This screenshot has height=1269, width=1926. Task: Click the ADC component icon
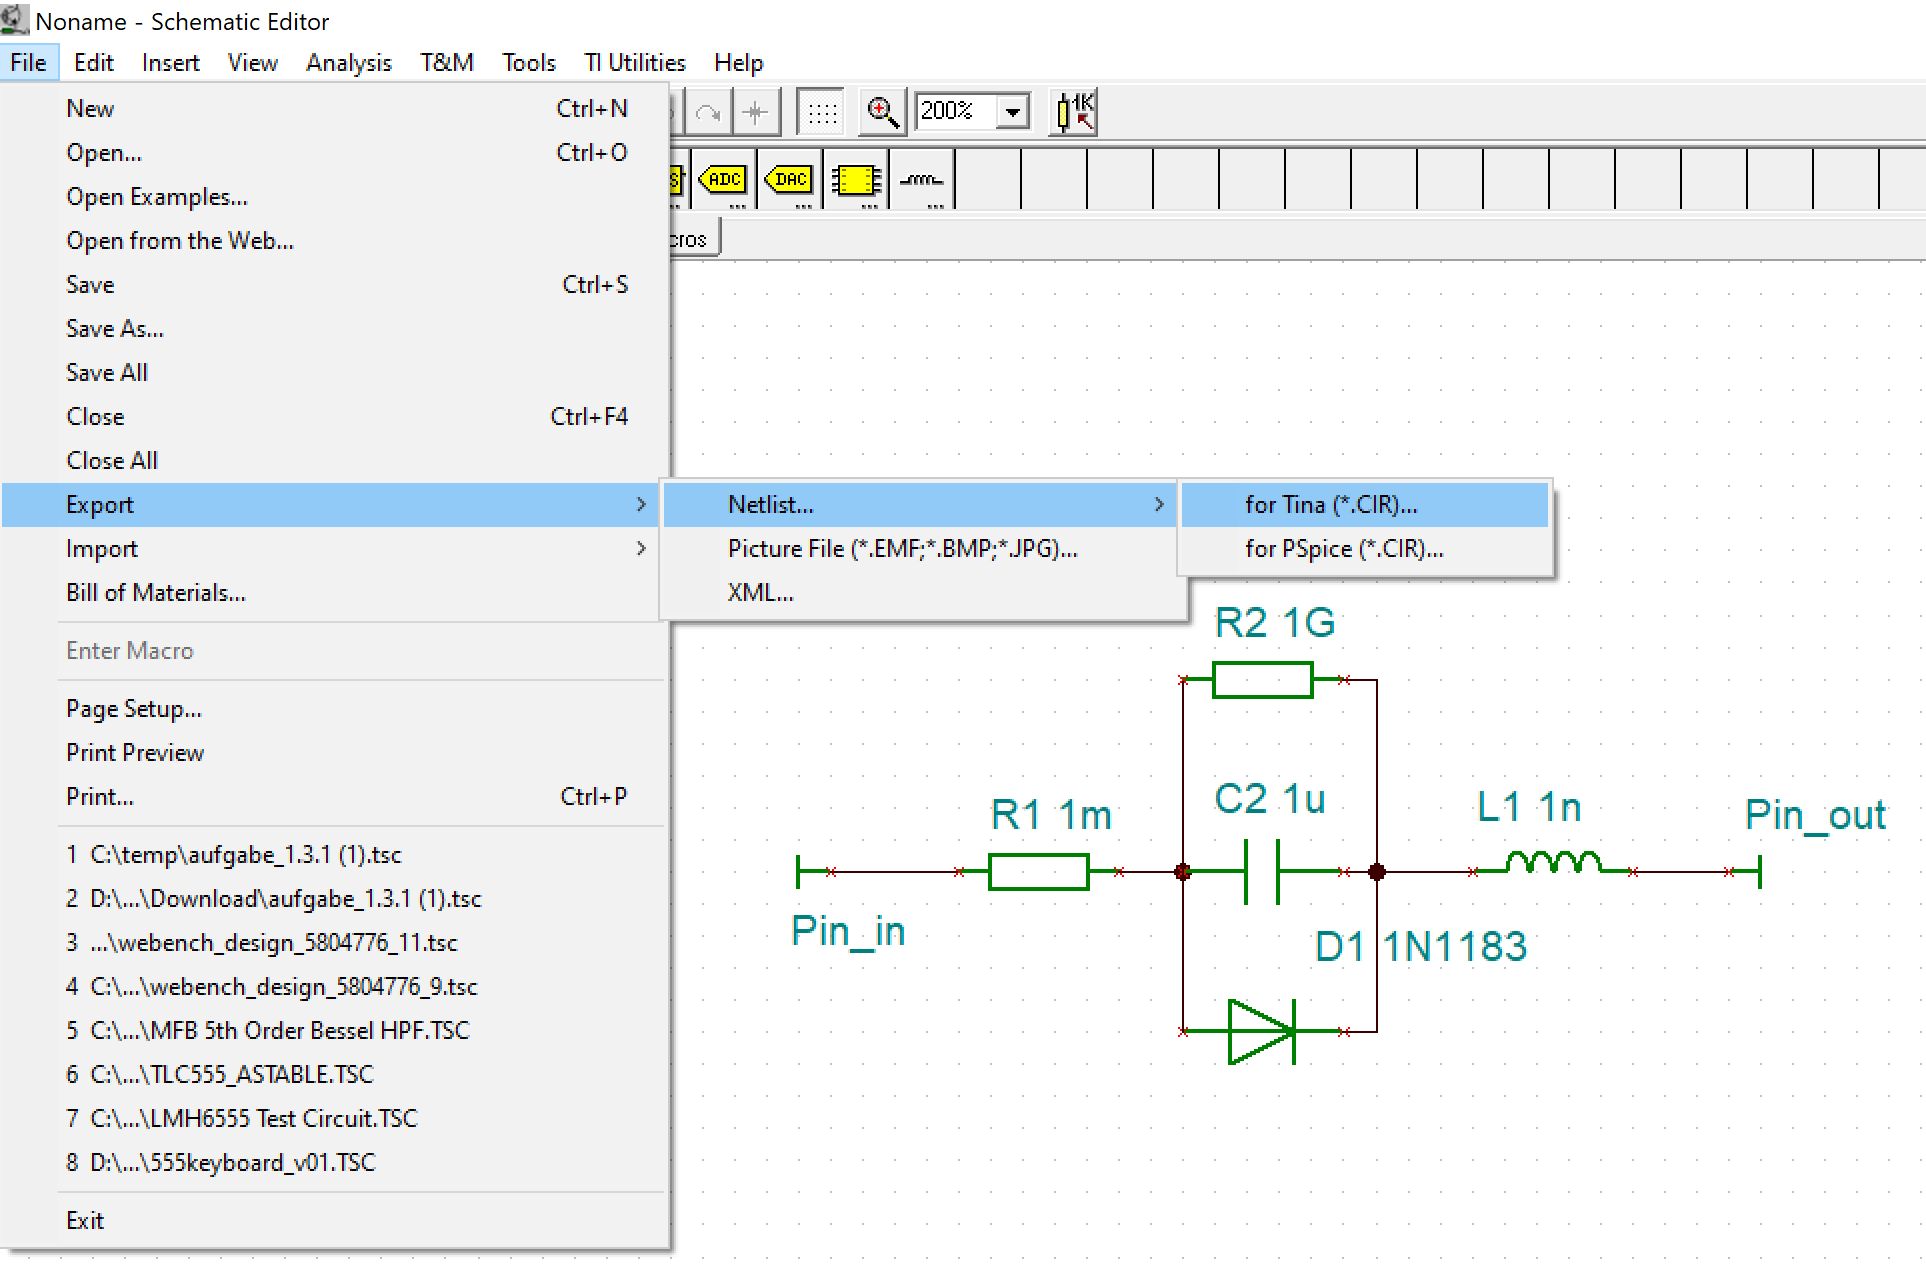tap(724, 180)
